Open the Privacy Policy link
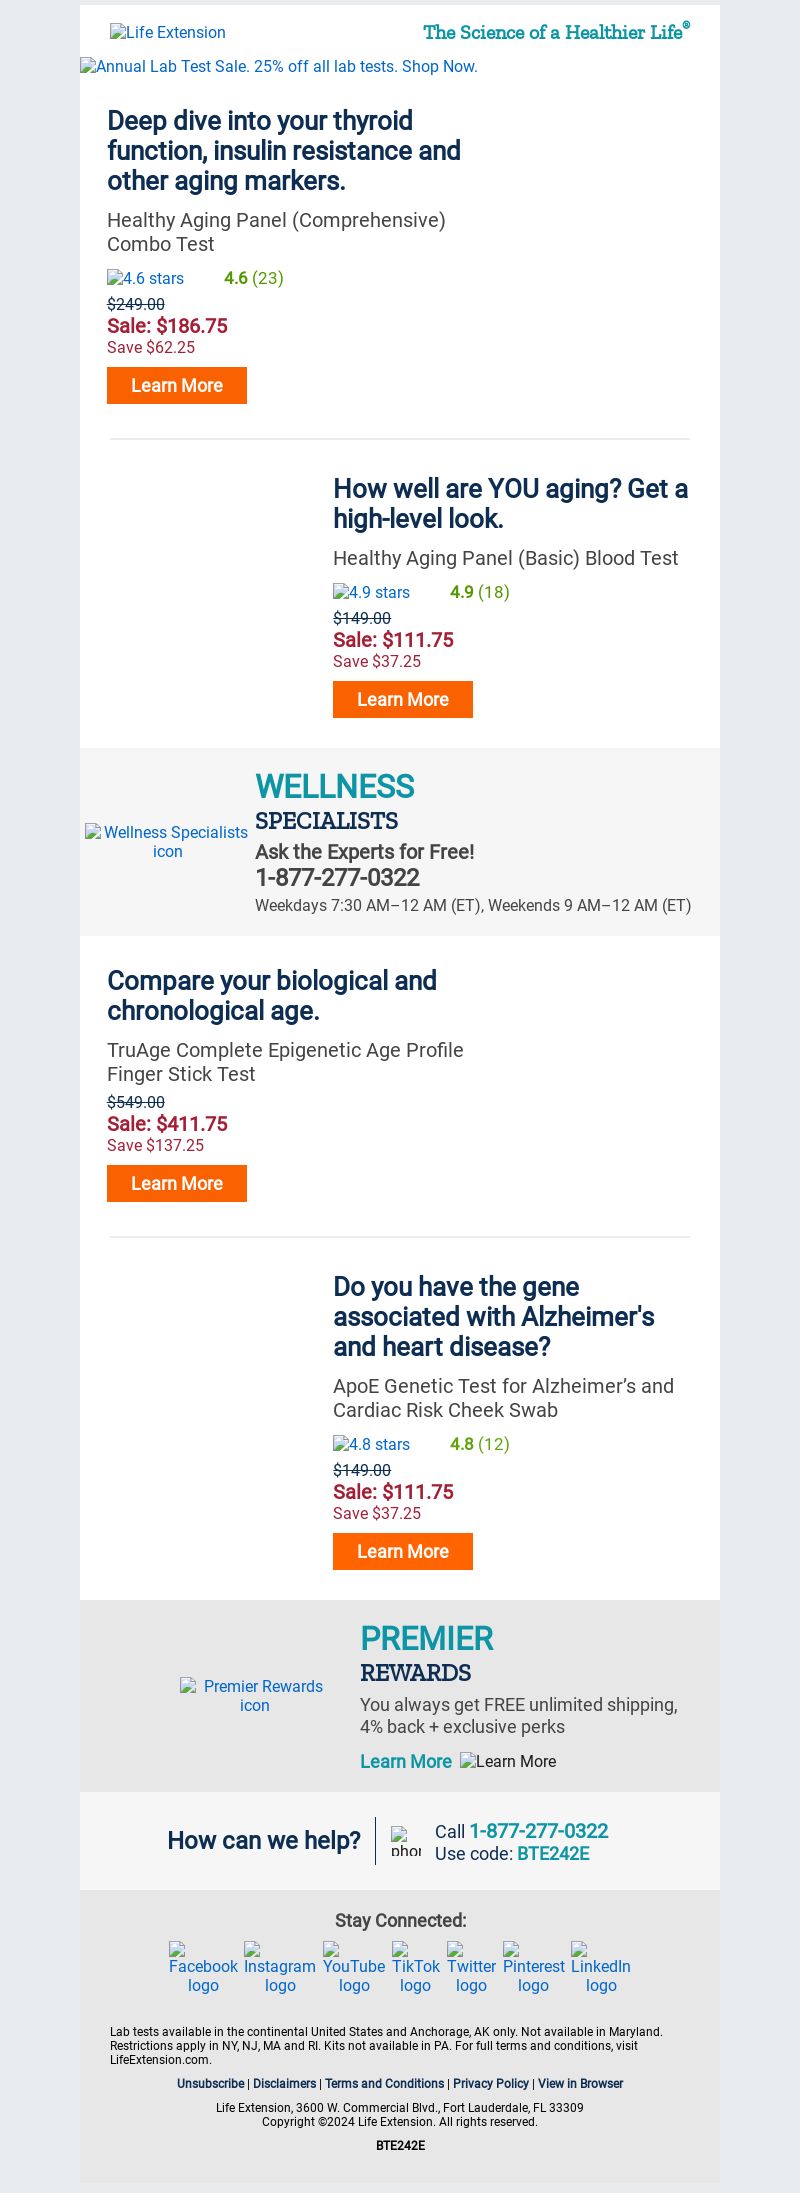This screenshot has height=2212, width=800. pyautogui.click(x=491, y=2083)
